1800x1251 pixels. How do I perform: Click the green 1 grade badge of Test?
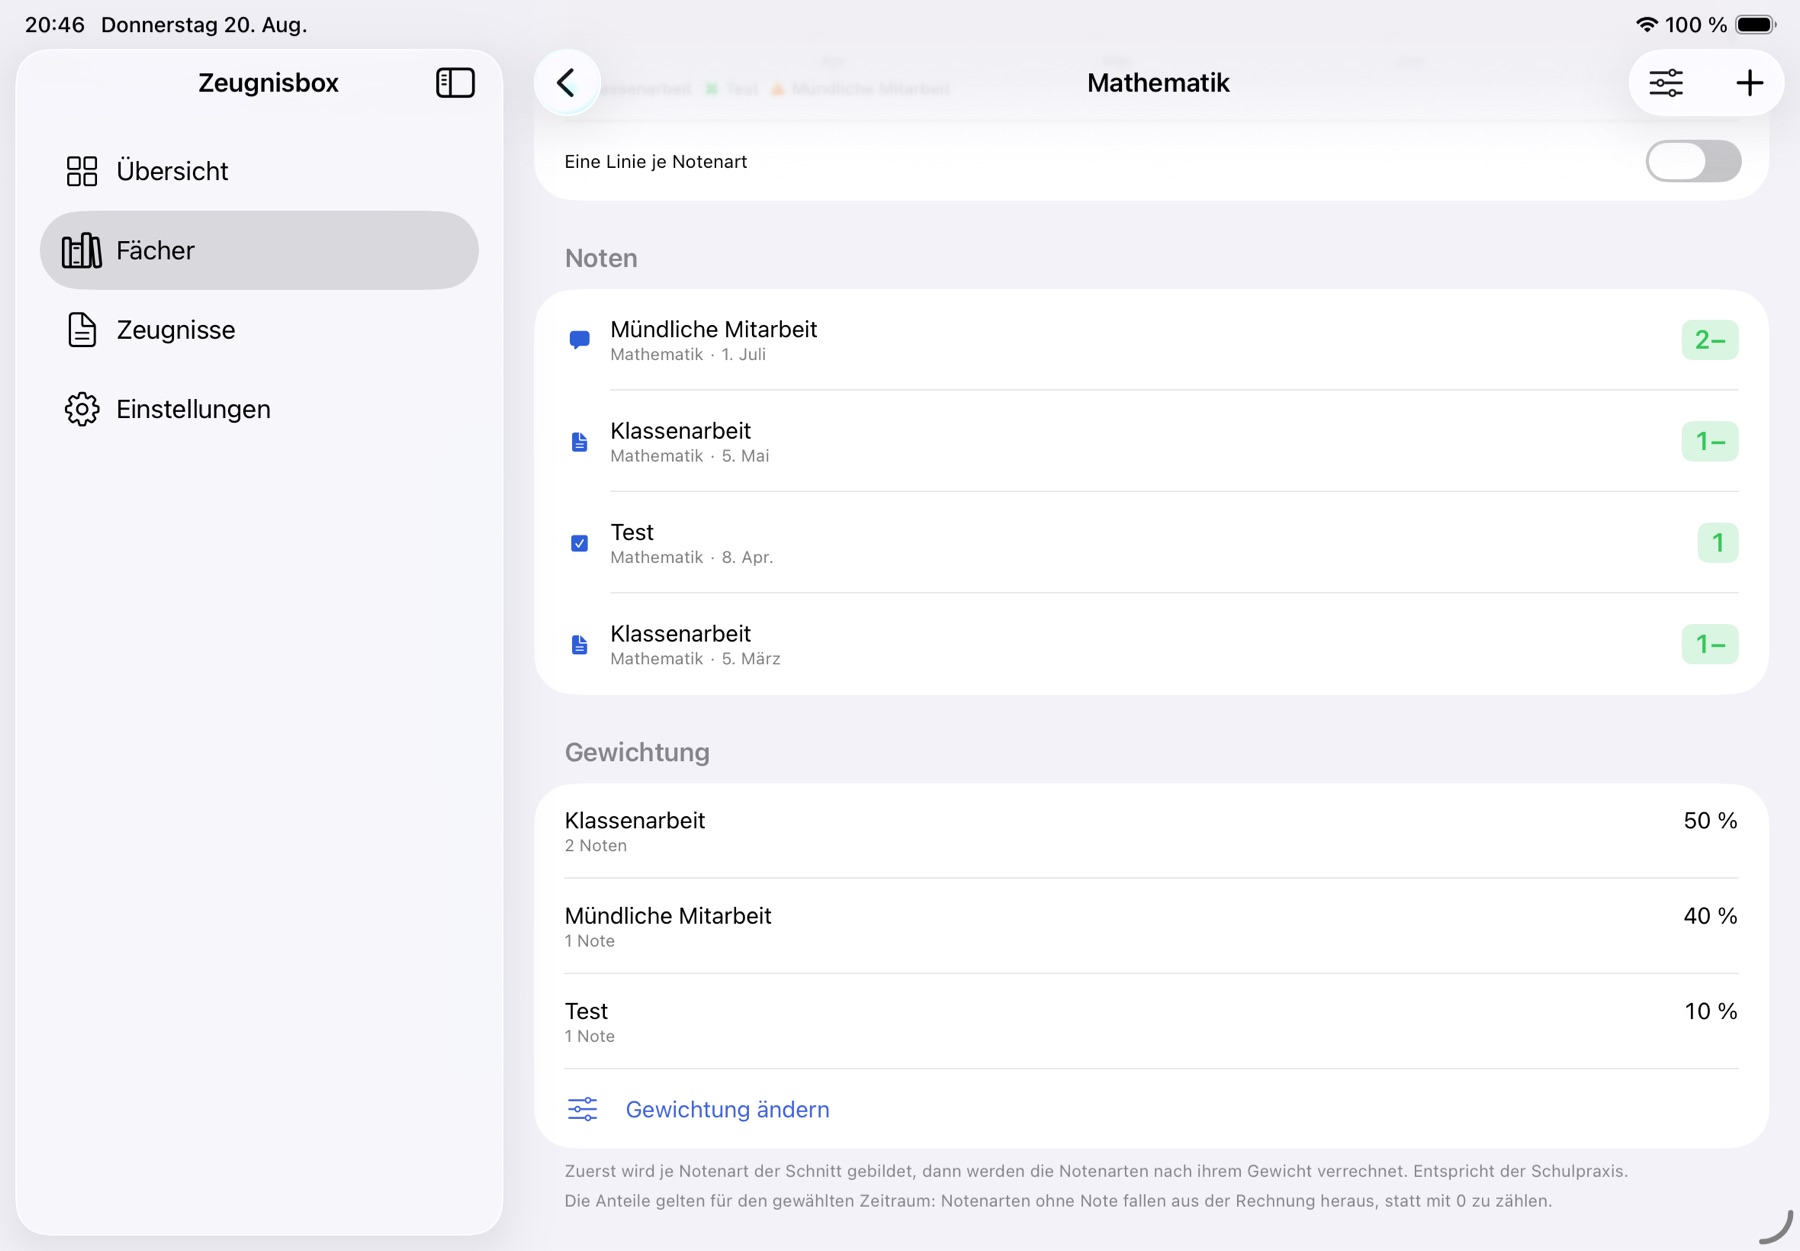pyautogui.click(x=1718, y=543)
